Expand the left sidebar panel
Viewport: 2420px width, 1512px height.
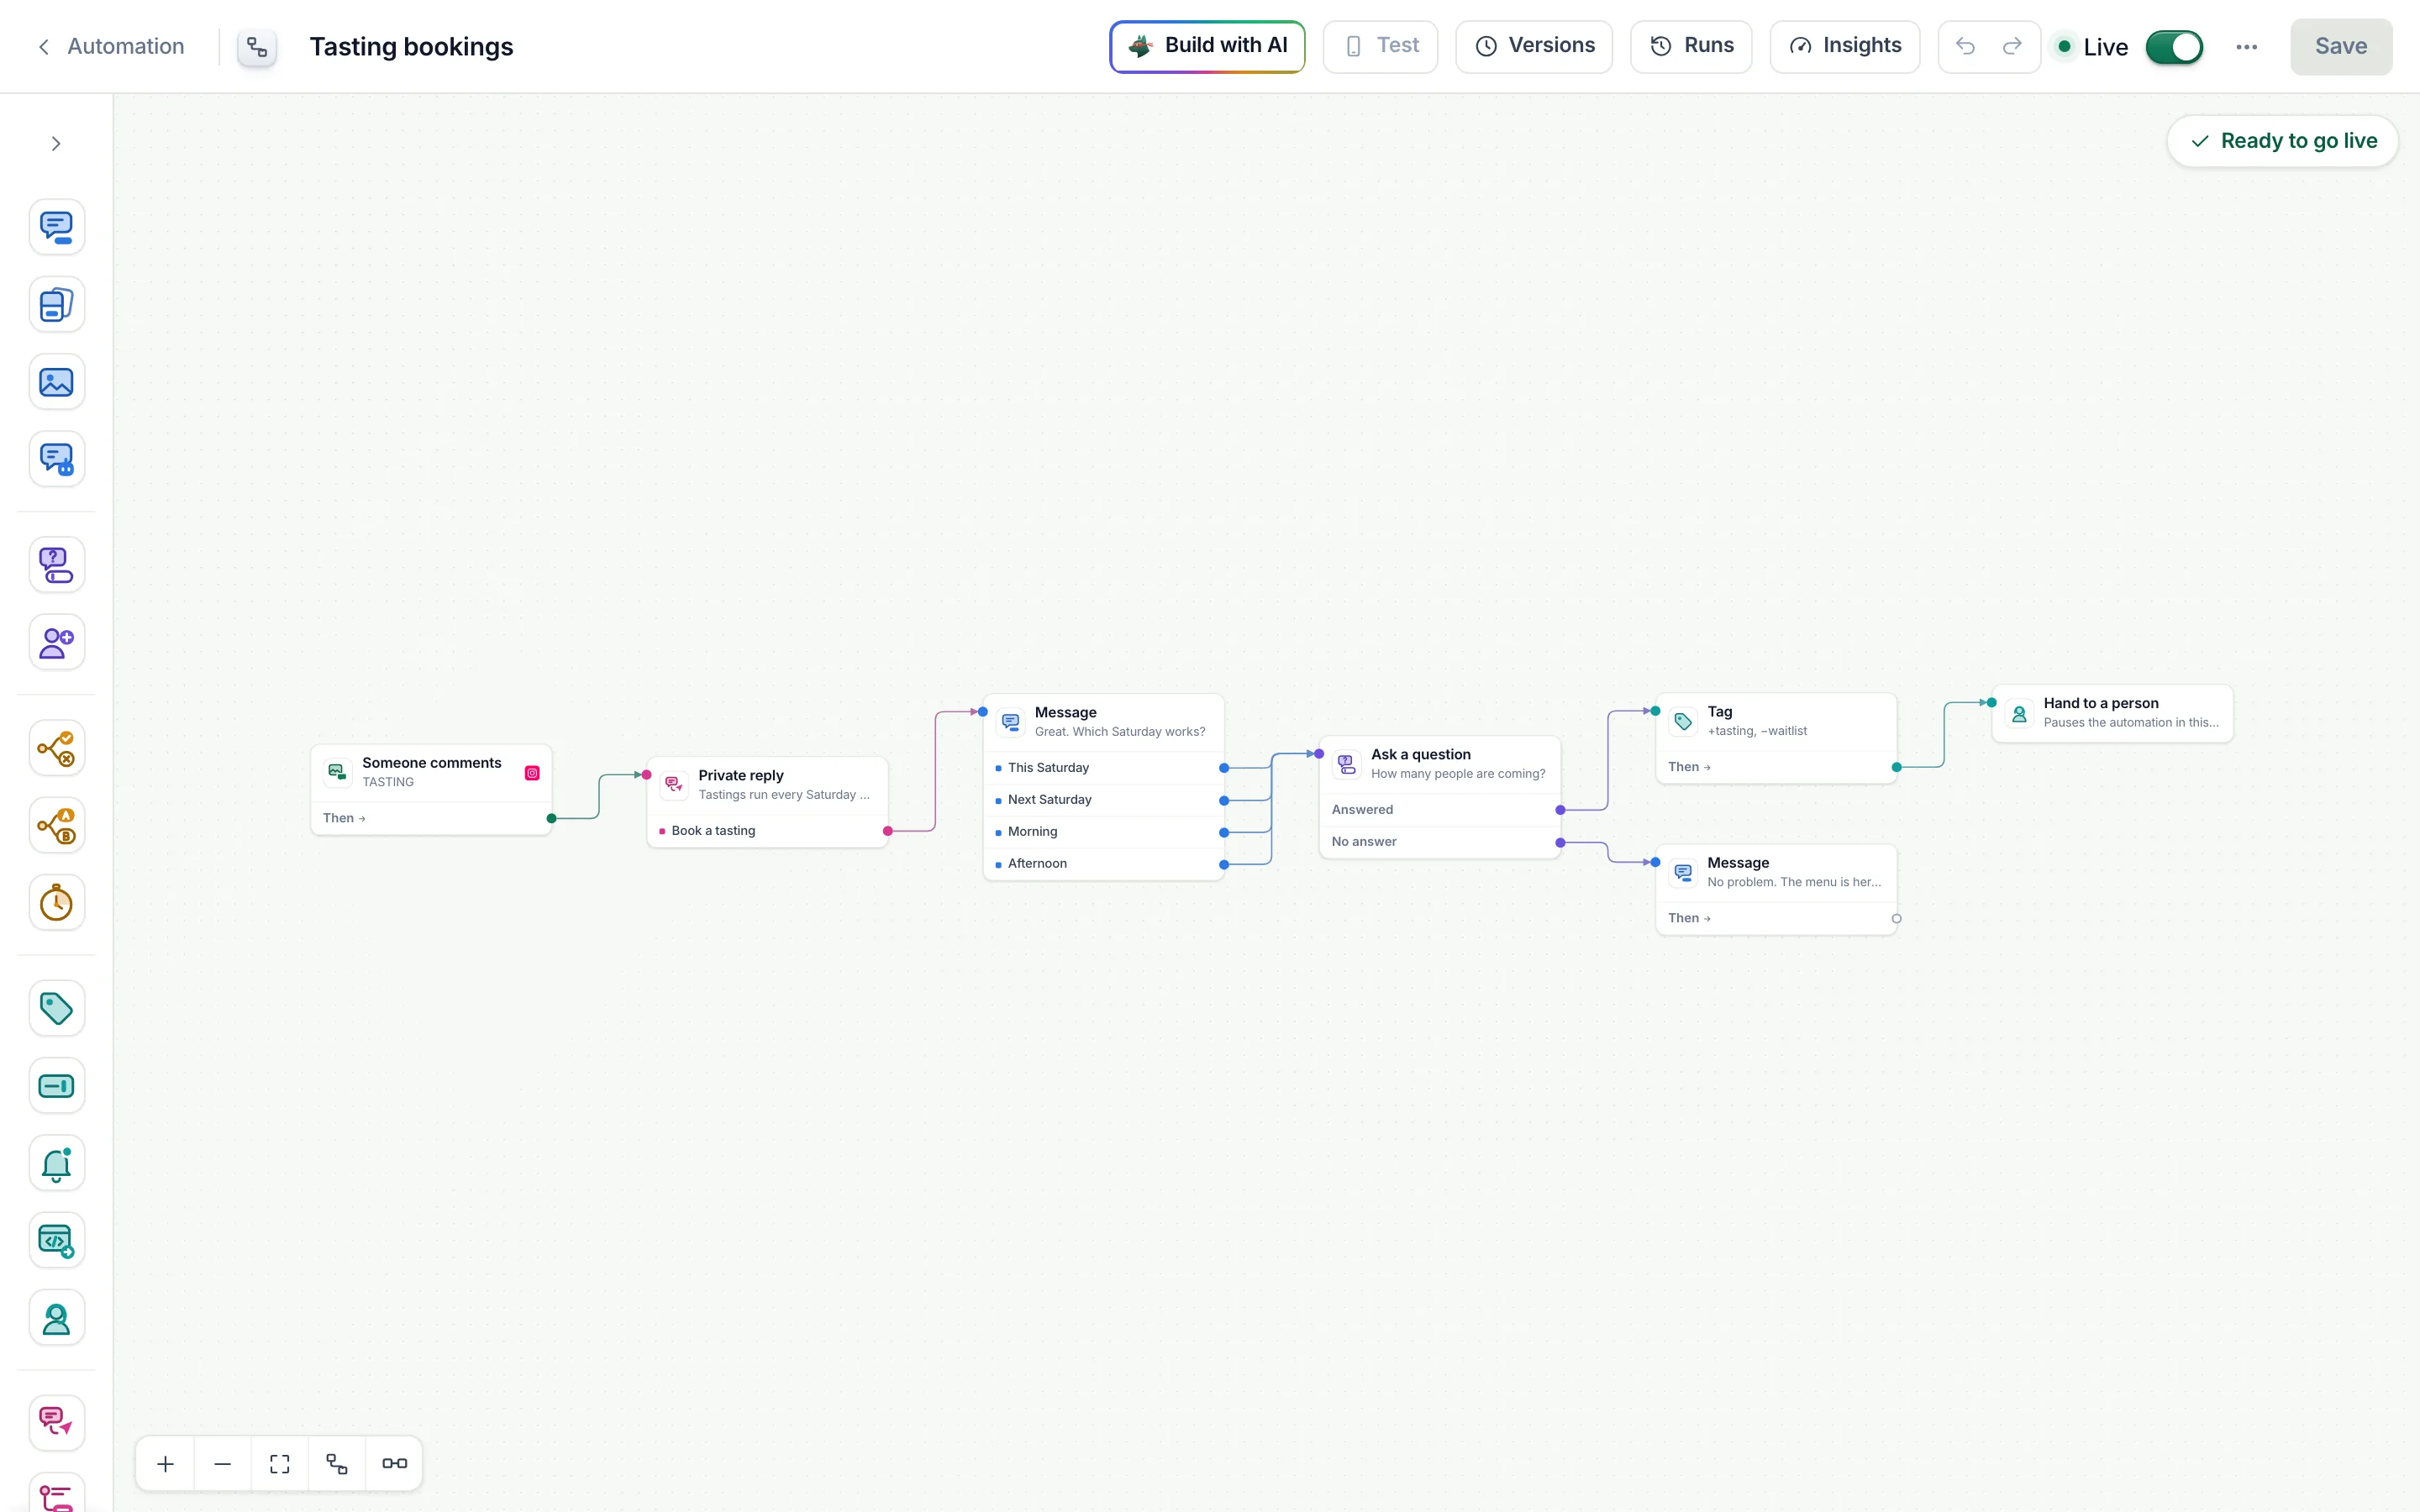pos(56,144)
